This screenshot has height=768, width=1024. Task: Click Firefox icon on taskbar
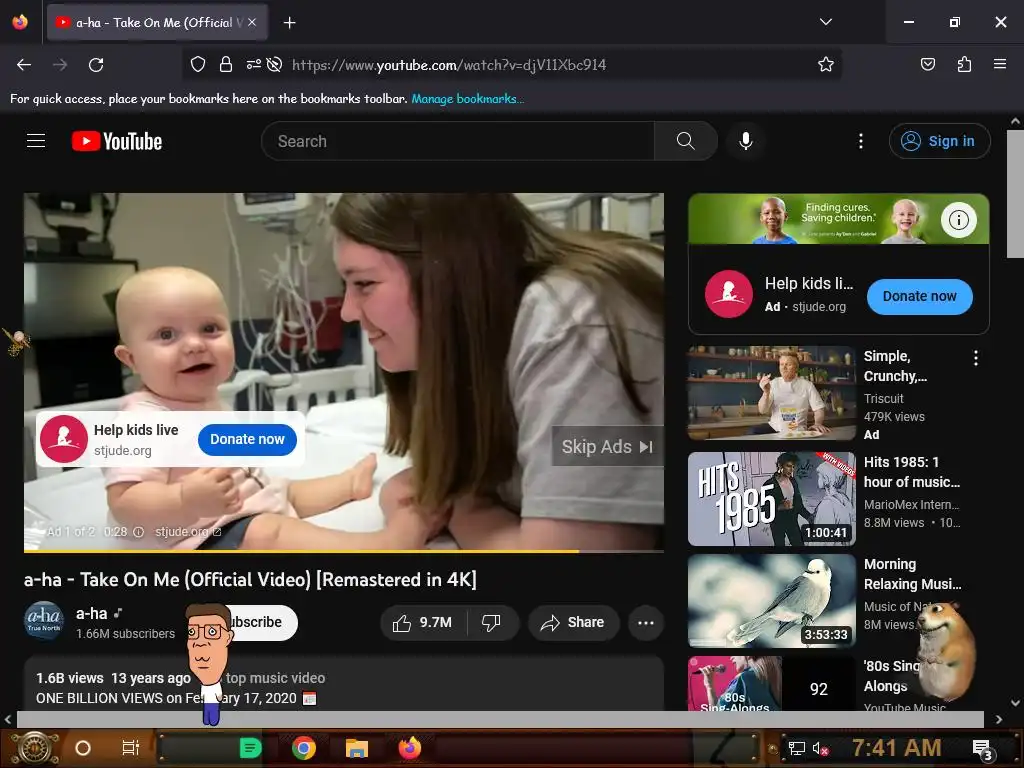click(x=410, y=748)
